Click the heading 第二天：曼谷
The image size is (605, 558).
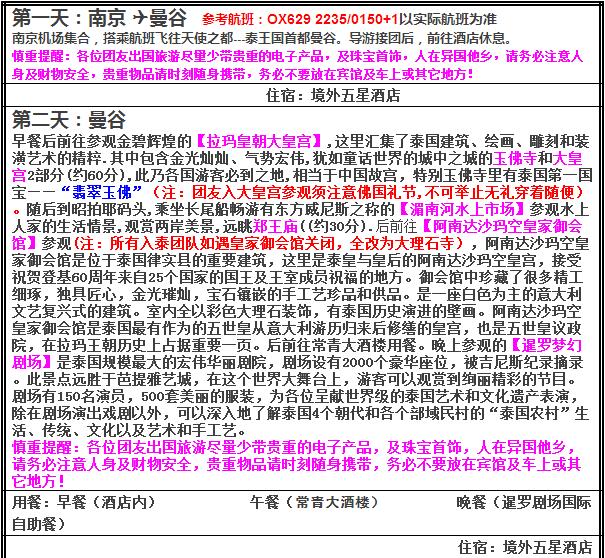[x=69, y=120]
